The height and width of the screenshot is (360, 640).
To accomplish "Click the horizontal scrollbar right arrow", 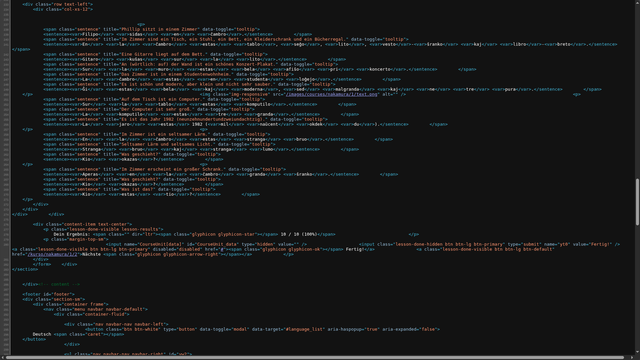I will [x=632, y=358].
